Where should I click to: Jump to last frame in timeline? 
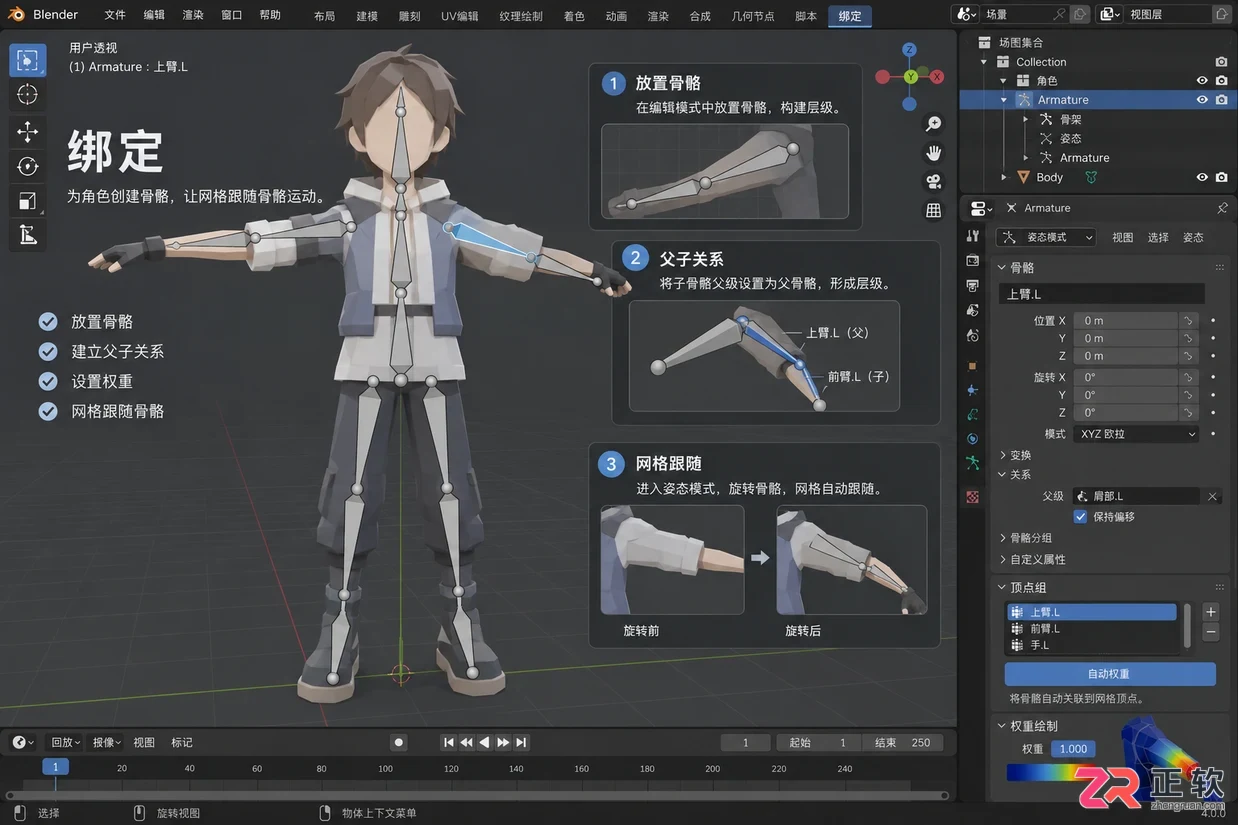pos(521,742)
